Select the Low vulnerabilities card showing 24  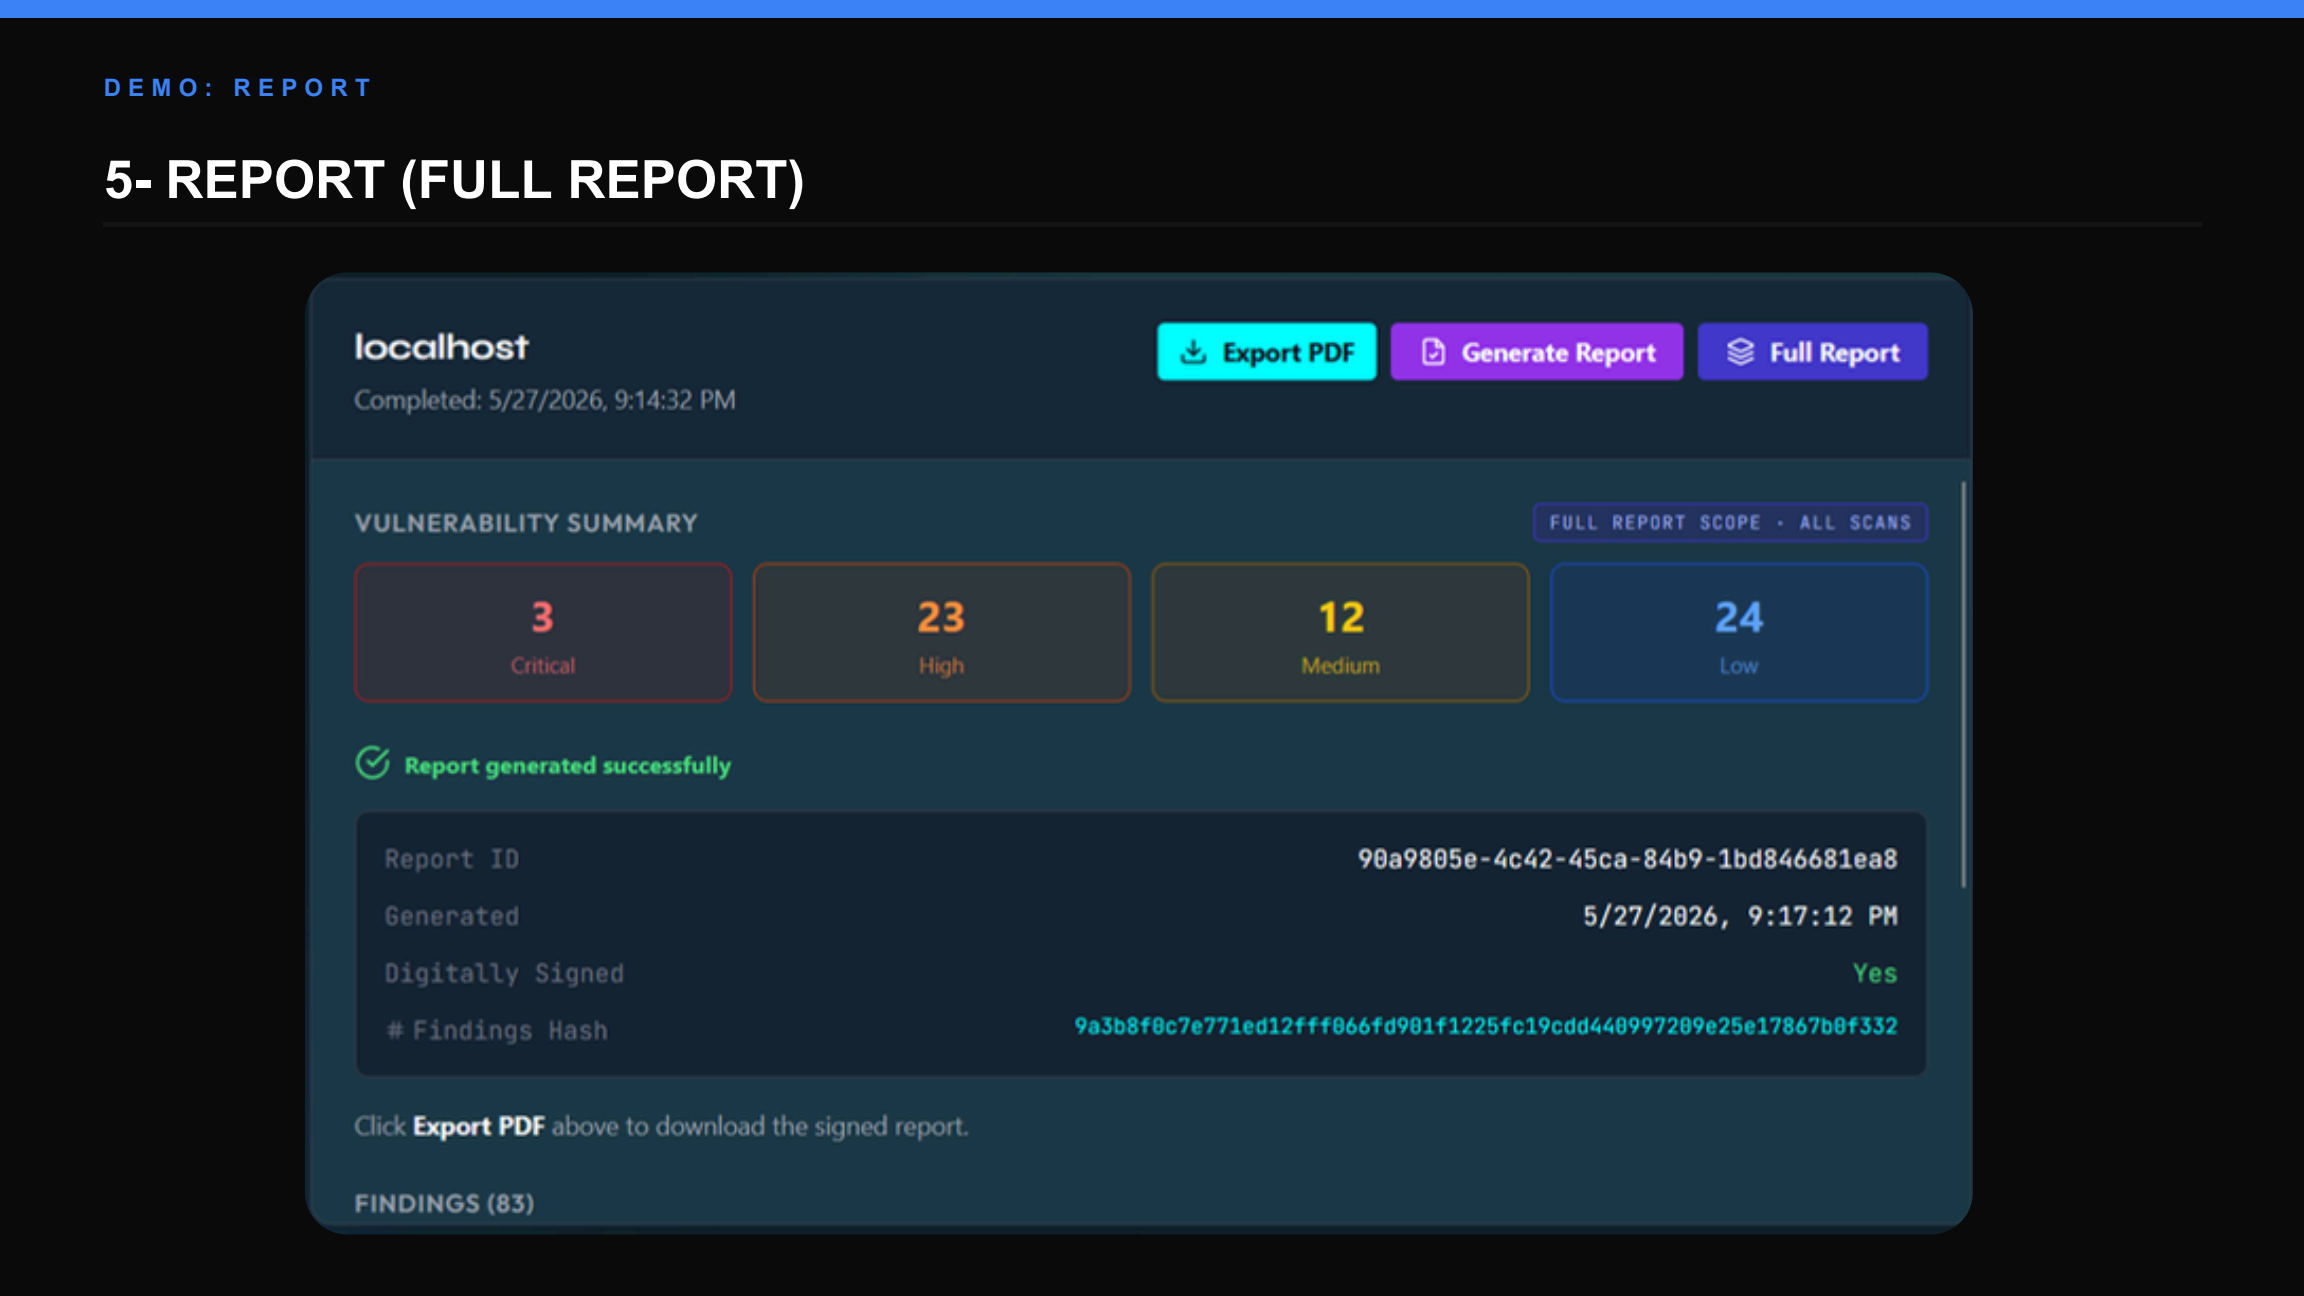[x=1739, y=633]
